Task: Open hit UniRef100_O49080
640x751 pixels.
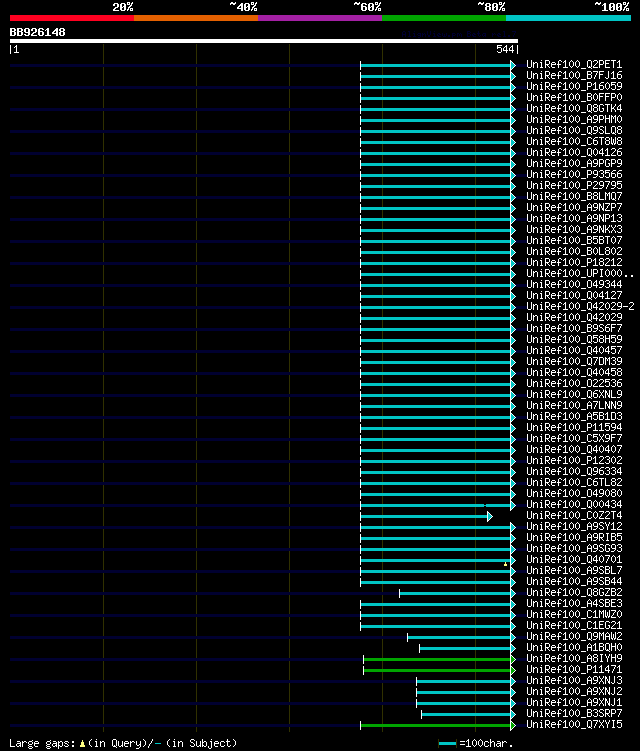Action: click(x=574, y=494)
